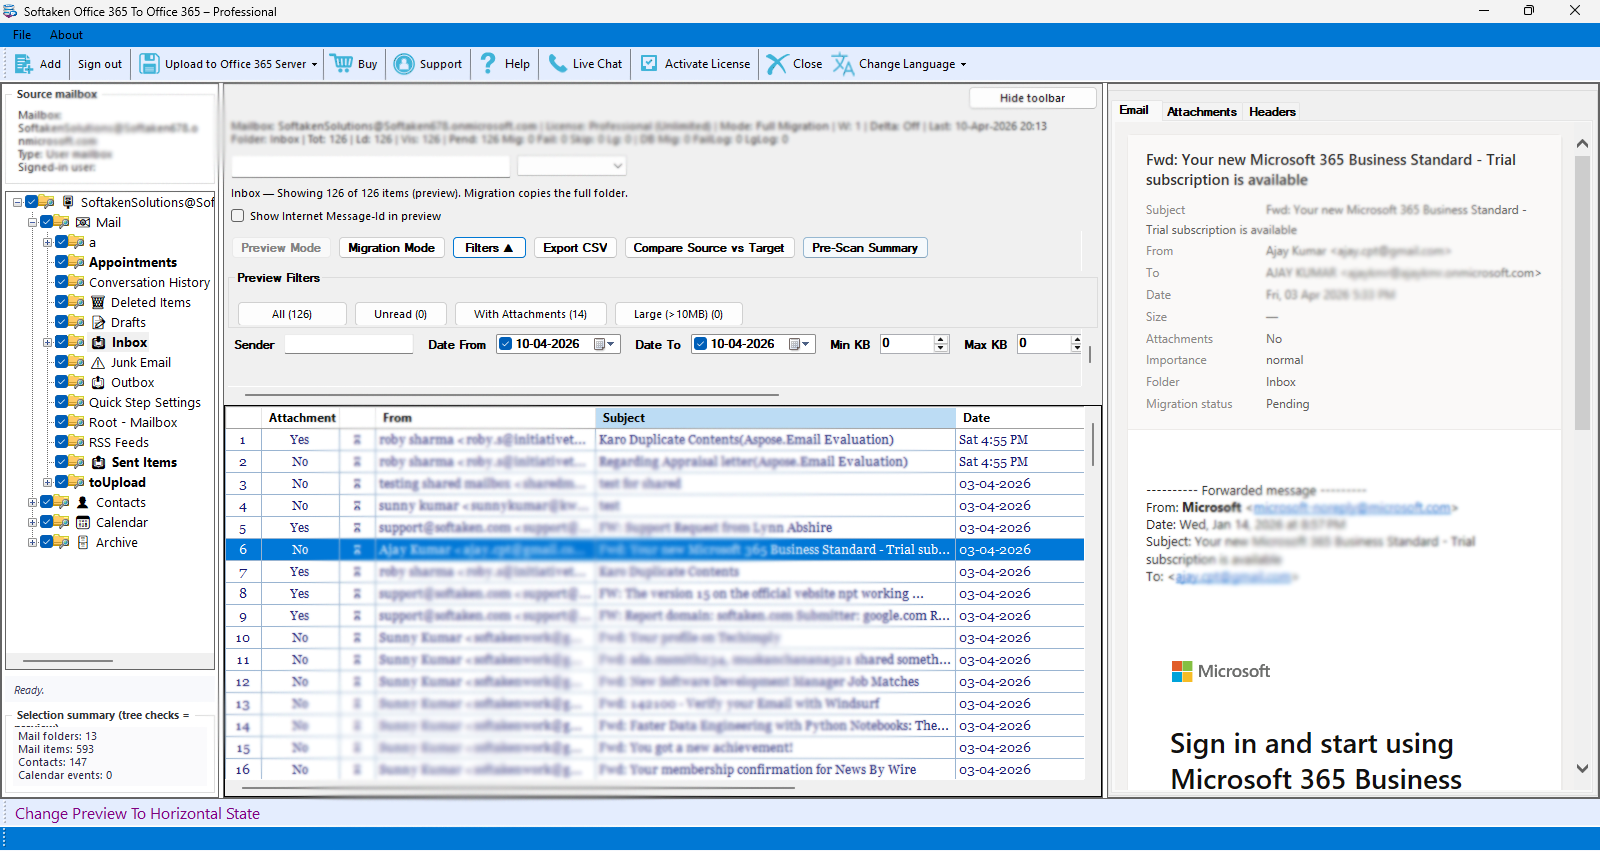The width and height of the screenshot is (1600, 852).
Task: Expand the Contacts tree node
Action: click(x=32, y=502)
